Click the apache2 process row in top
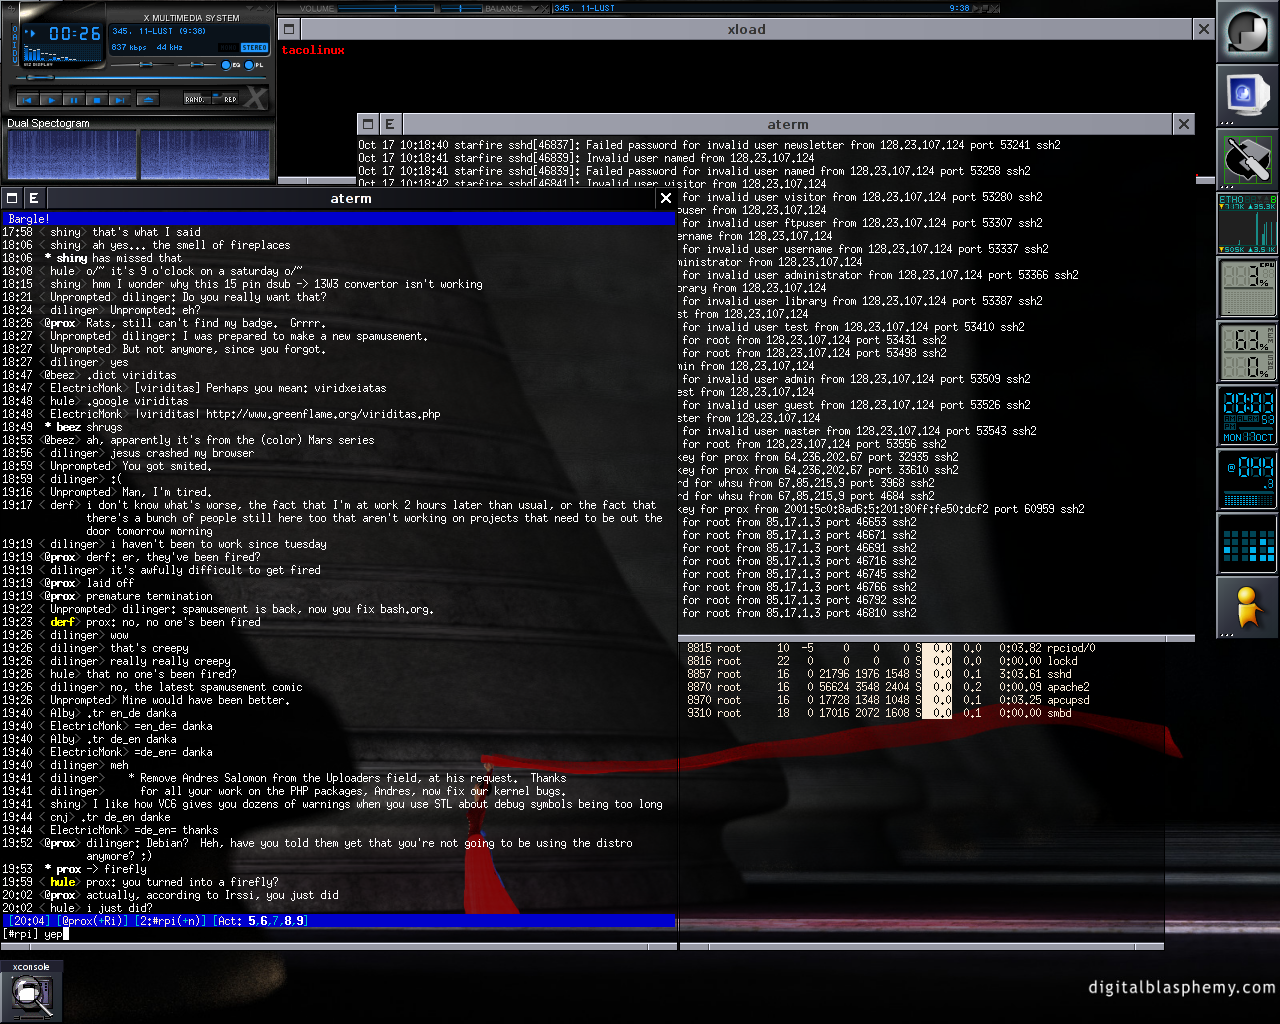 click(888, 687)
